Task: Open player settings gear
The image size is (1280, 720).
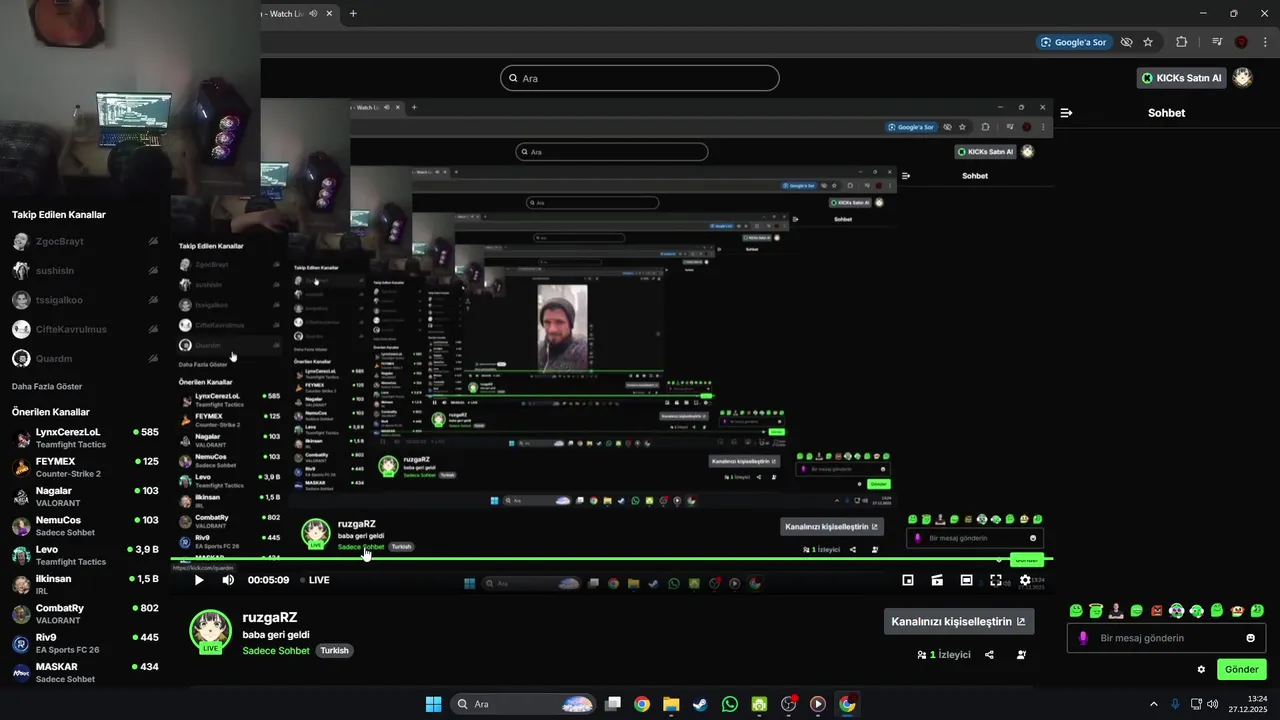Action: [x=1025, y=580]
